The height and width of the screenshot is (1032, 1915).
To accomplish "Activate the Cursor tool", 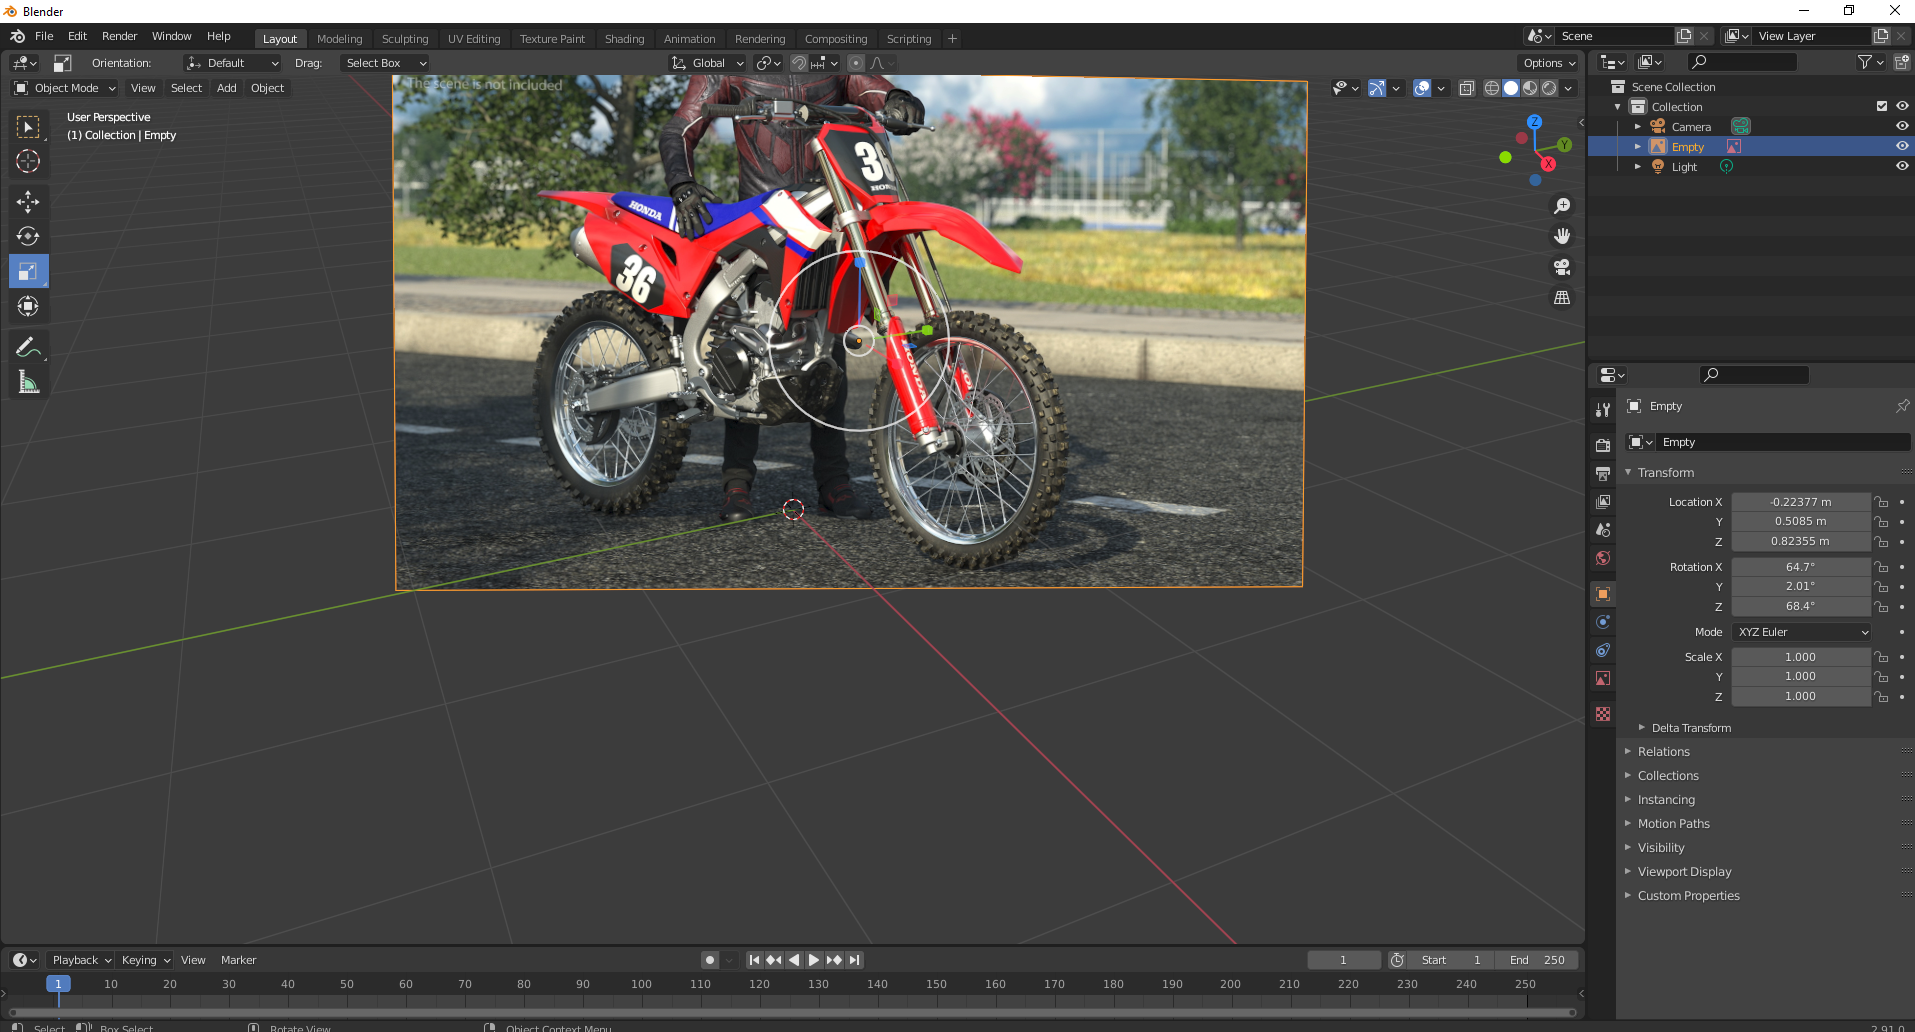I will pyautogui.click(x=28, y=161).
